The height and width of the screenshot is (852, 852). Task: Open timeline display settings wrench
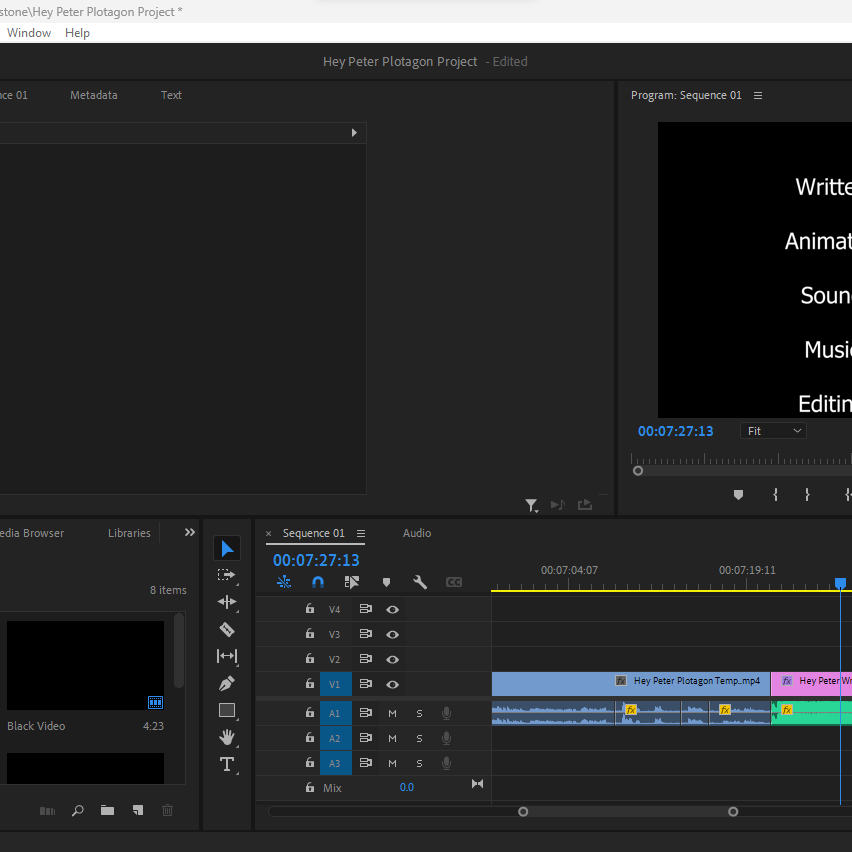click(420, 582)
